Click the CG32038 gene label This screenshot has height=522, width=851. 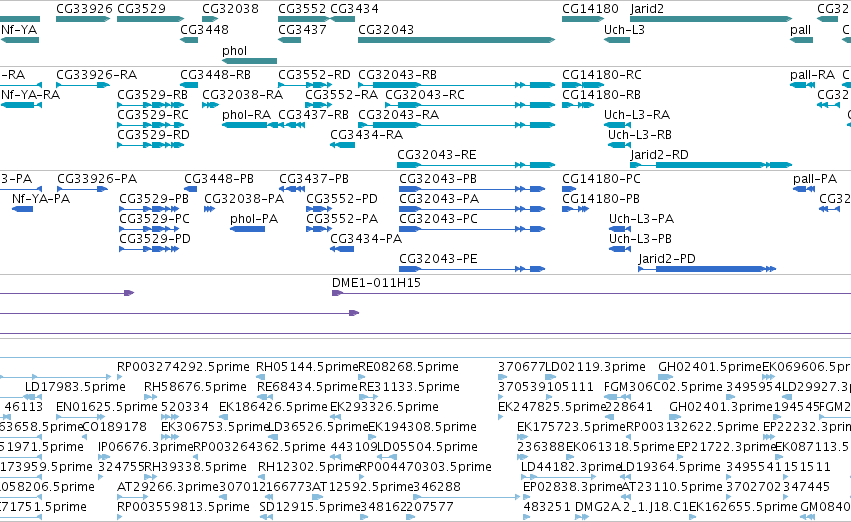[230, 9]
